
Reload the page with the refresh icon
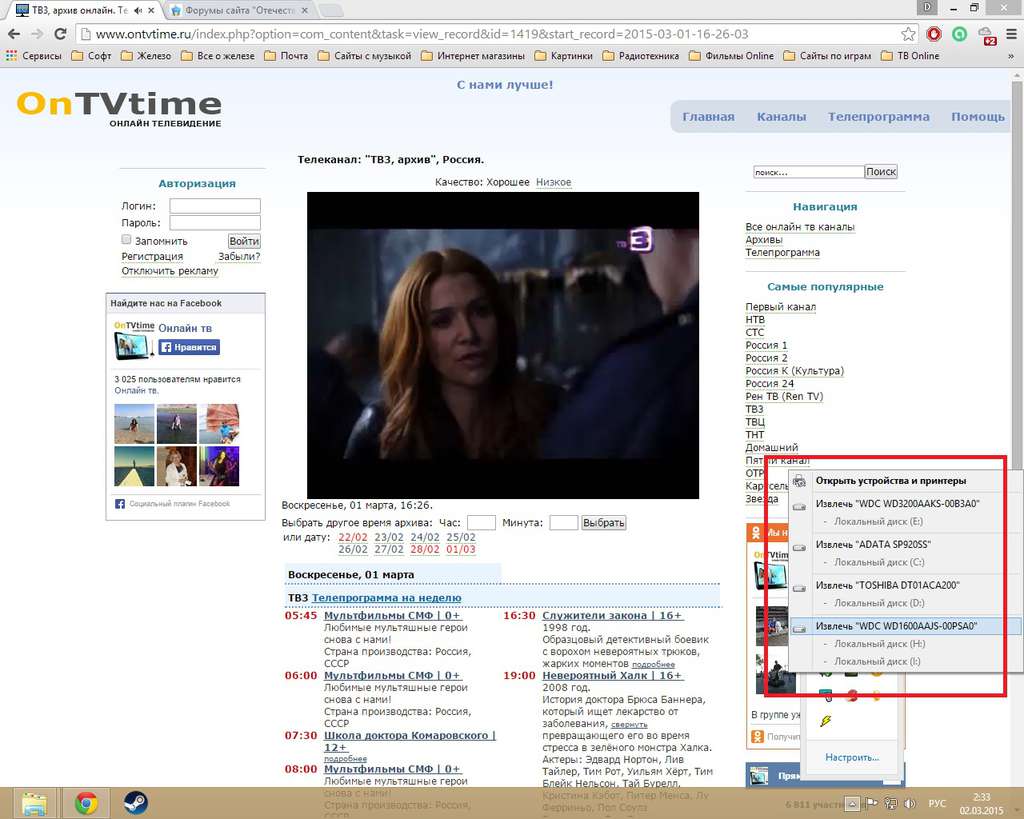(x=60, y=34)
